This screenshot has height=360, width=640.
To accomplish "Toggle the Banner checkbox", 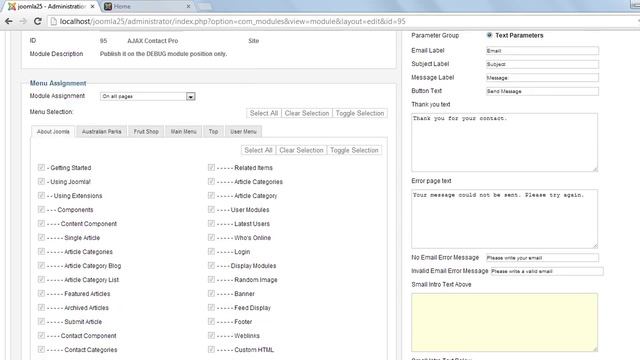I will click(x=211, y=293).
